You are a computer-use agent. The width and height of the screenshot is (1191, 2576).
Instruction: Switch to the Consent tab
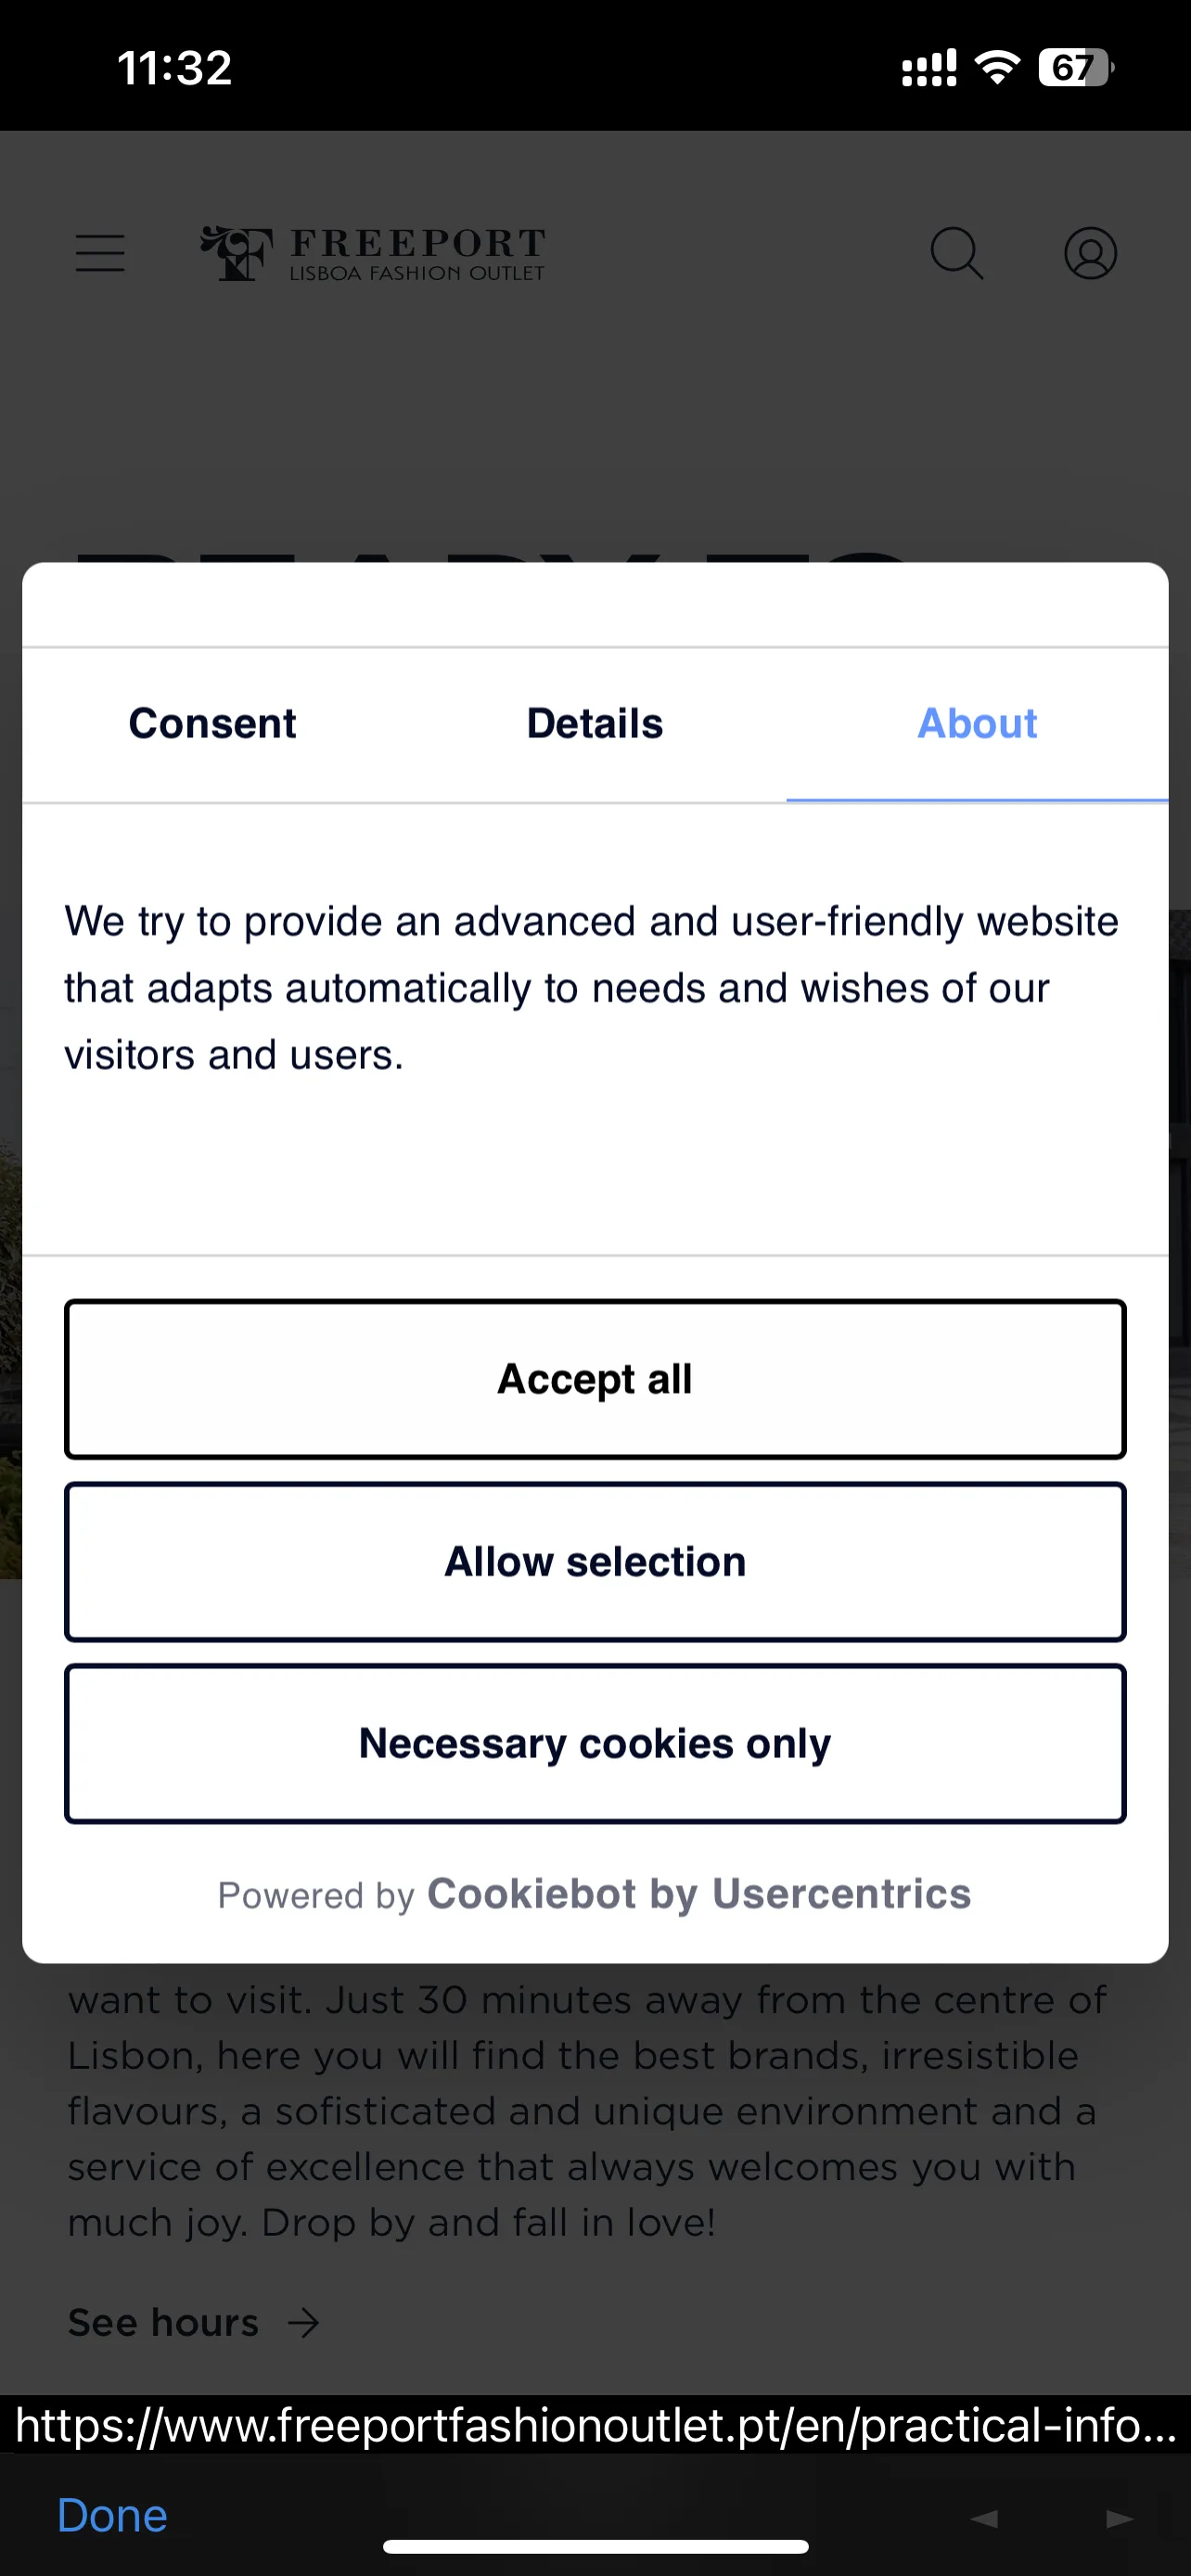pos(213,724)
